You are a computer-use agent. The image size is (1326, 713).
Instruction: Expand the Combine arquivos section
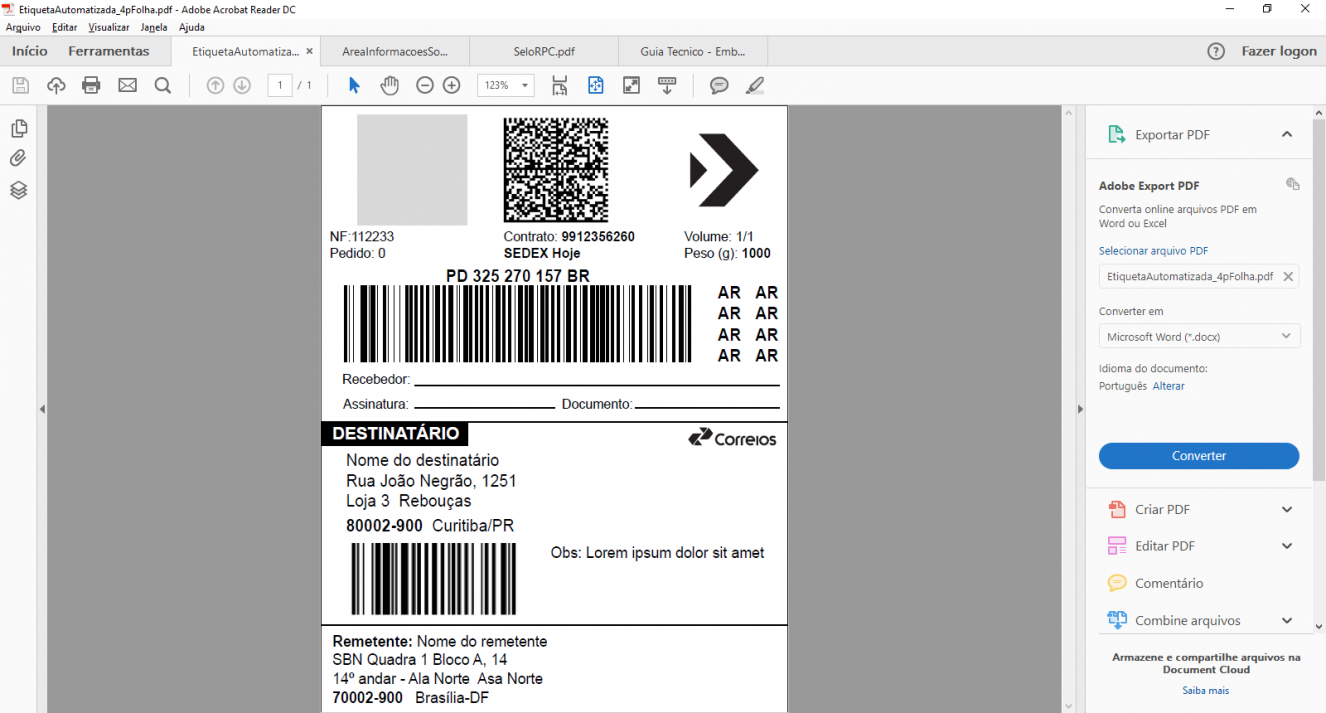[1287, 621]
